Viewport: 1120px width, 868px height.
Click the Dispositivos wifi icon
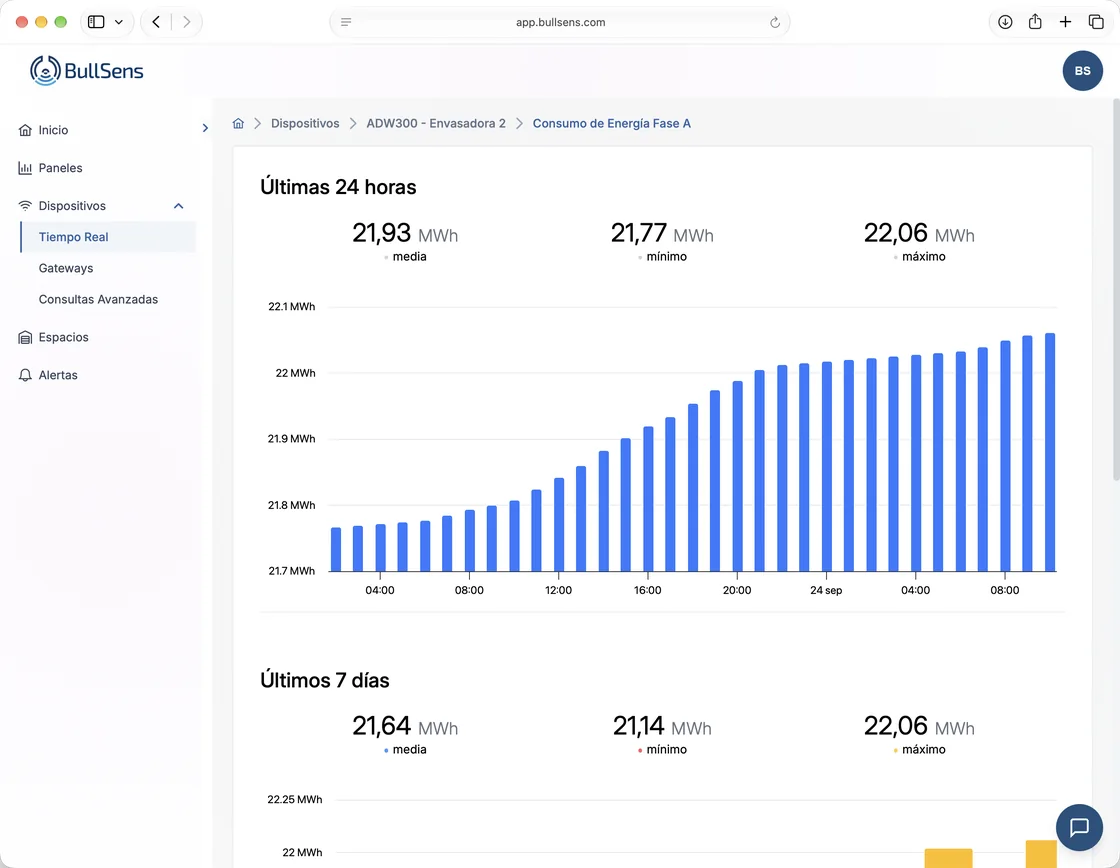coord(25,206)
